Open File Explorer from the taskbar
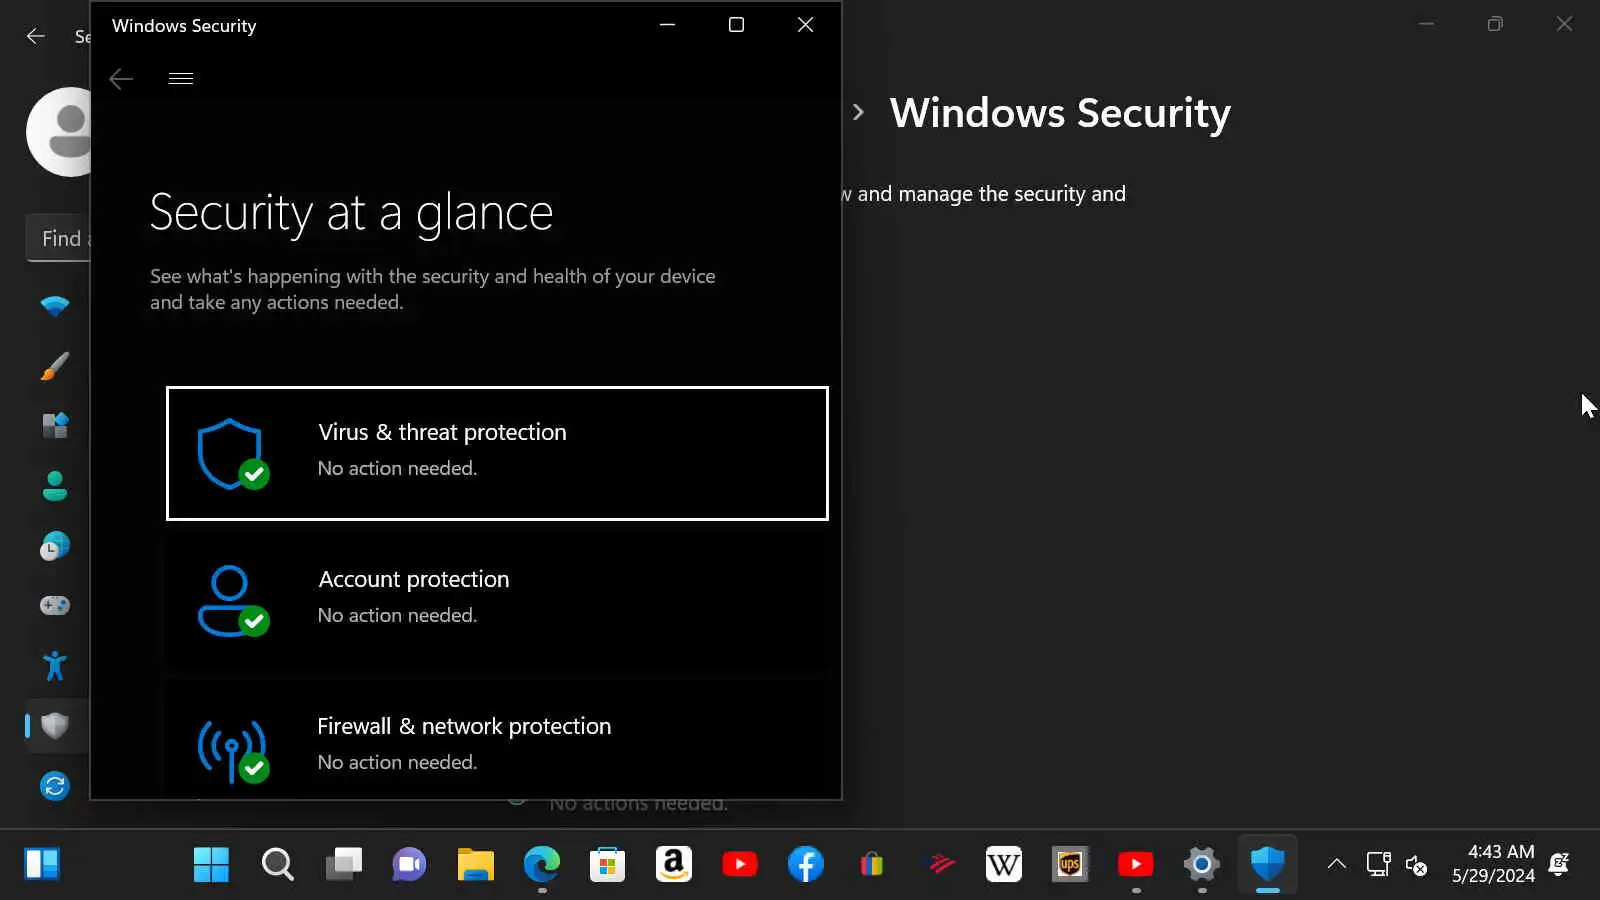1600x900 pixels. (475, 864)
